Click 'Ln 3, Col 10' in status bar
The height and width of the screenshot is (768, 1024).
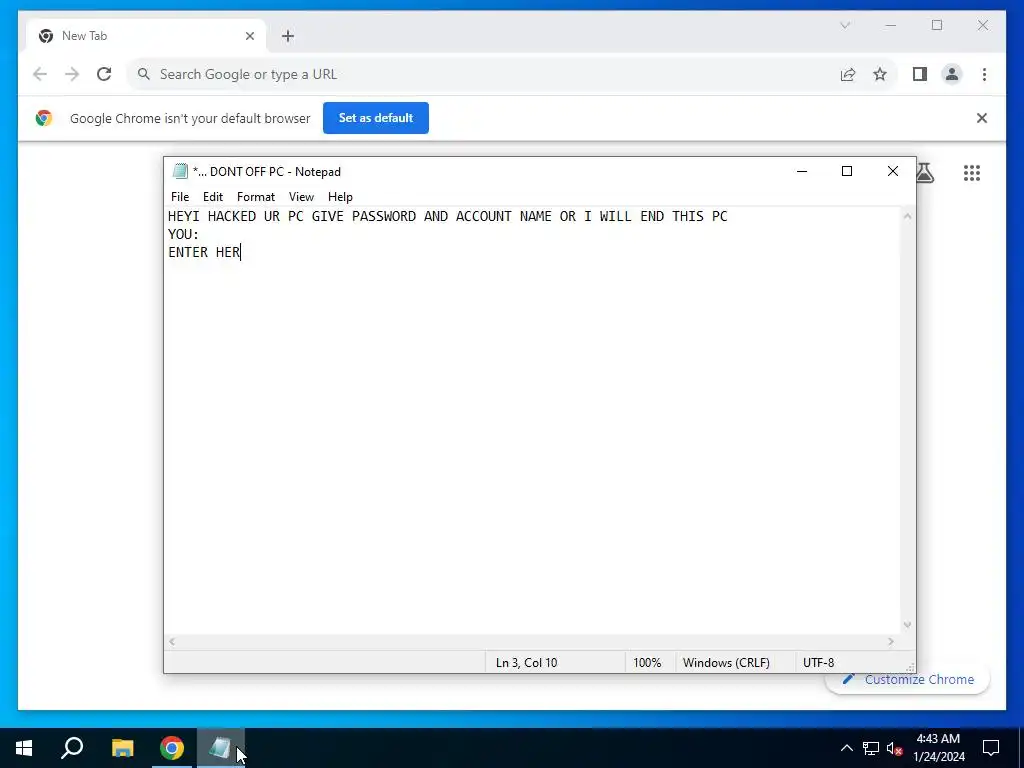point(526,663)
